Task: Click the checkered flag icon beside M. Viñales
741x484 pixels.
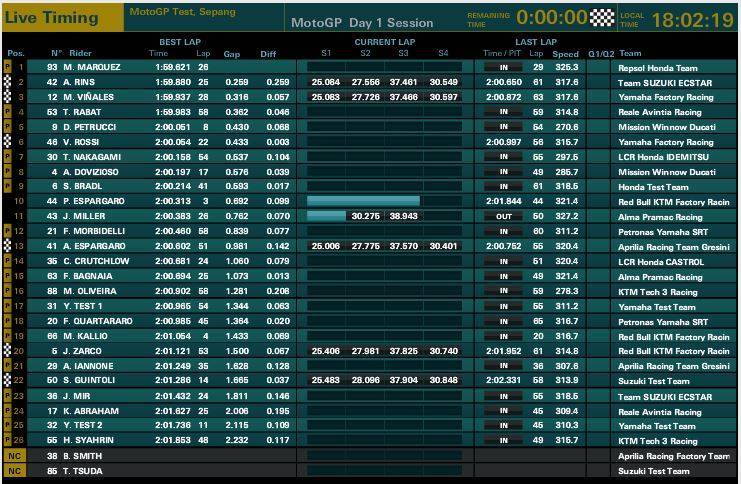Action: (7, 97)
